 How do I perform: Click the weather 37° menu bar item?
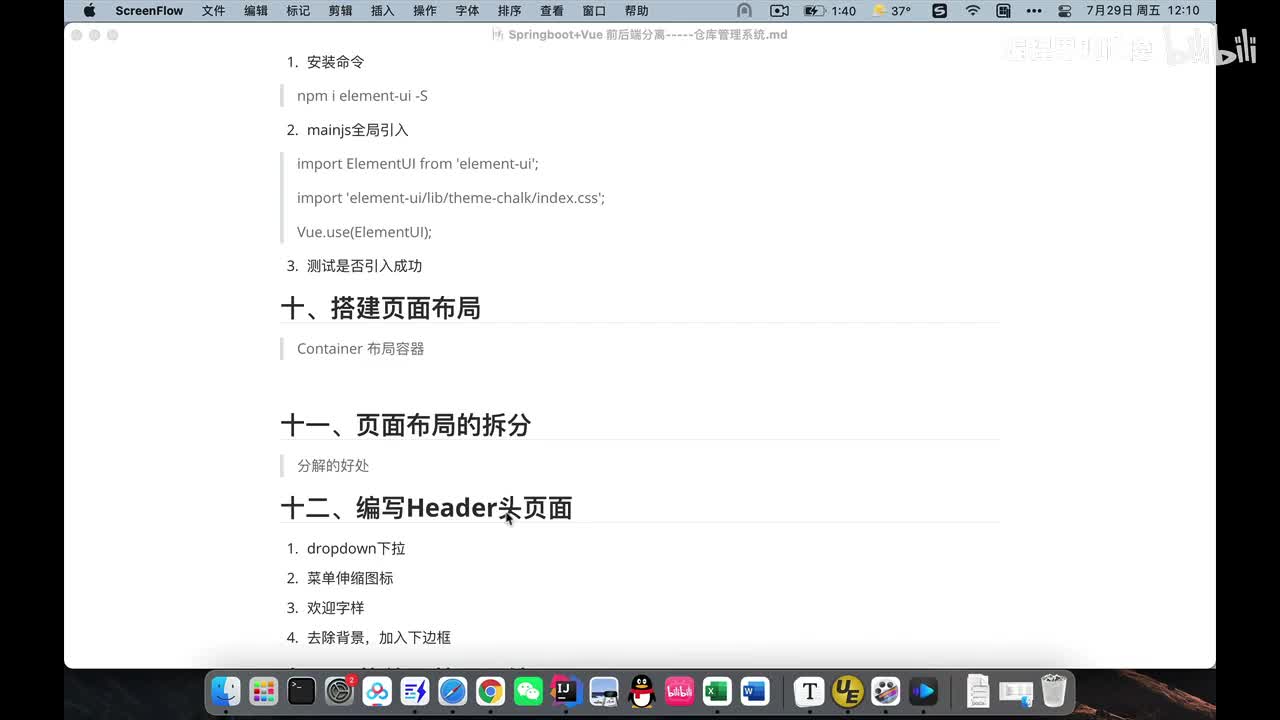tap(892, 11)
